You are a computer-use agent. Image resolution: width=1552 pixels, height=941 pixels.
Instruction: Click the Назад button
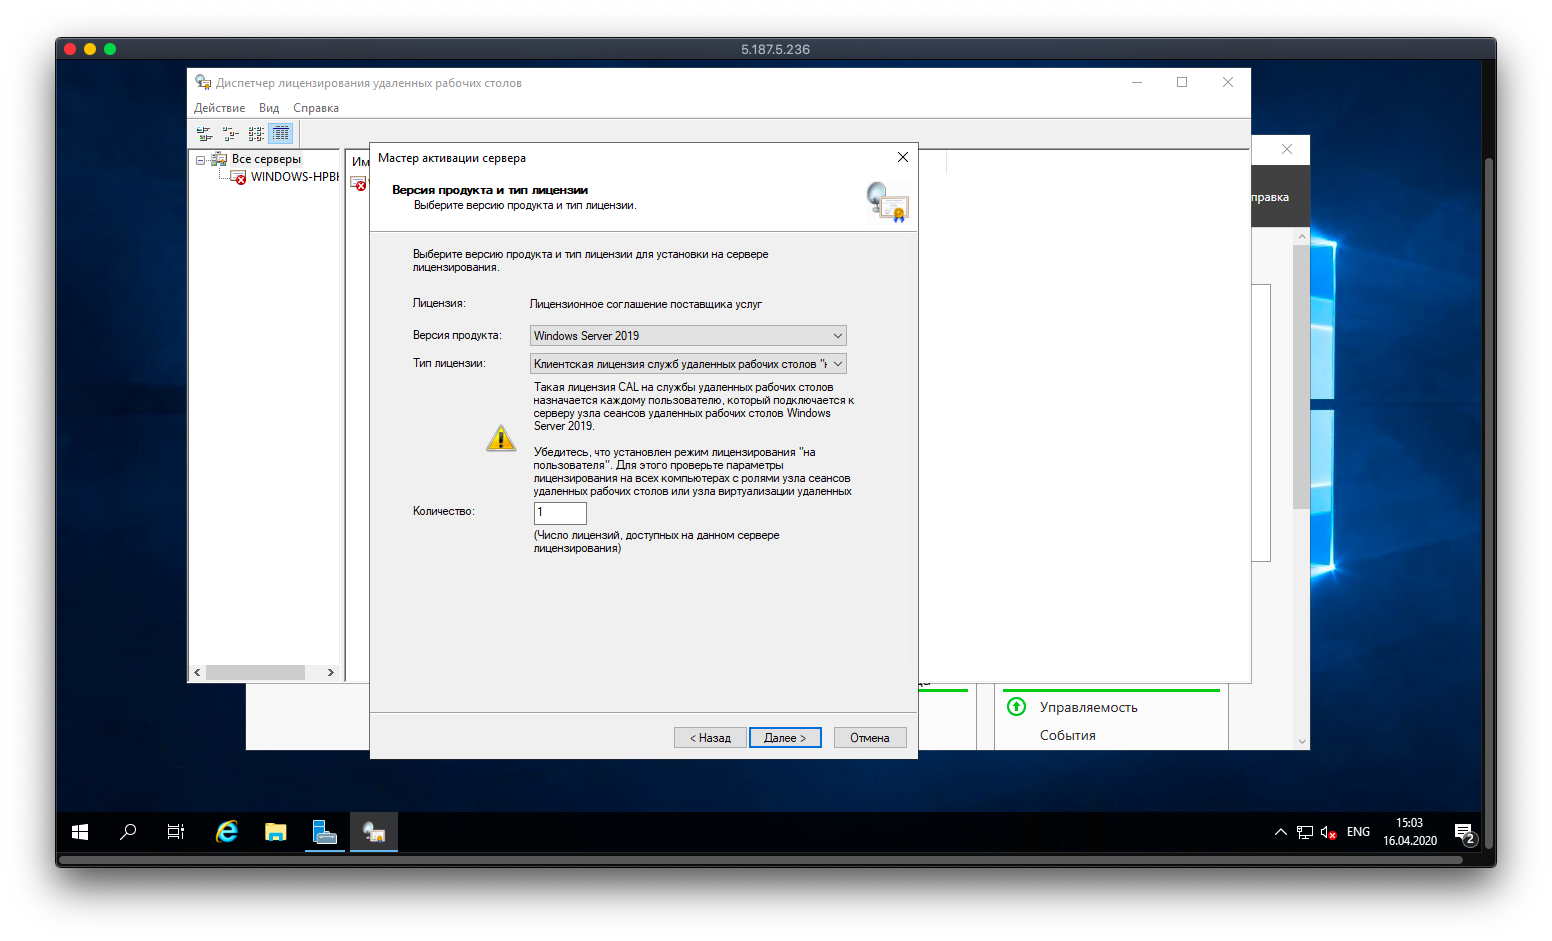coord(710,738)
